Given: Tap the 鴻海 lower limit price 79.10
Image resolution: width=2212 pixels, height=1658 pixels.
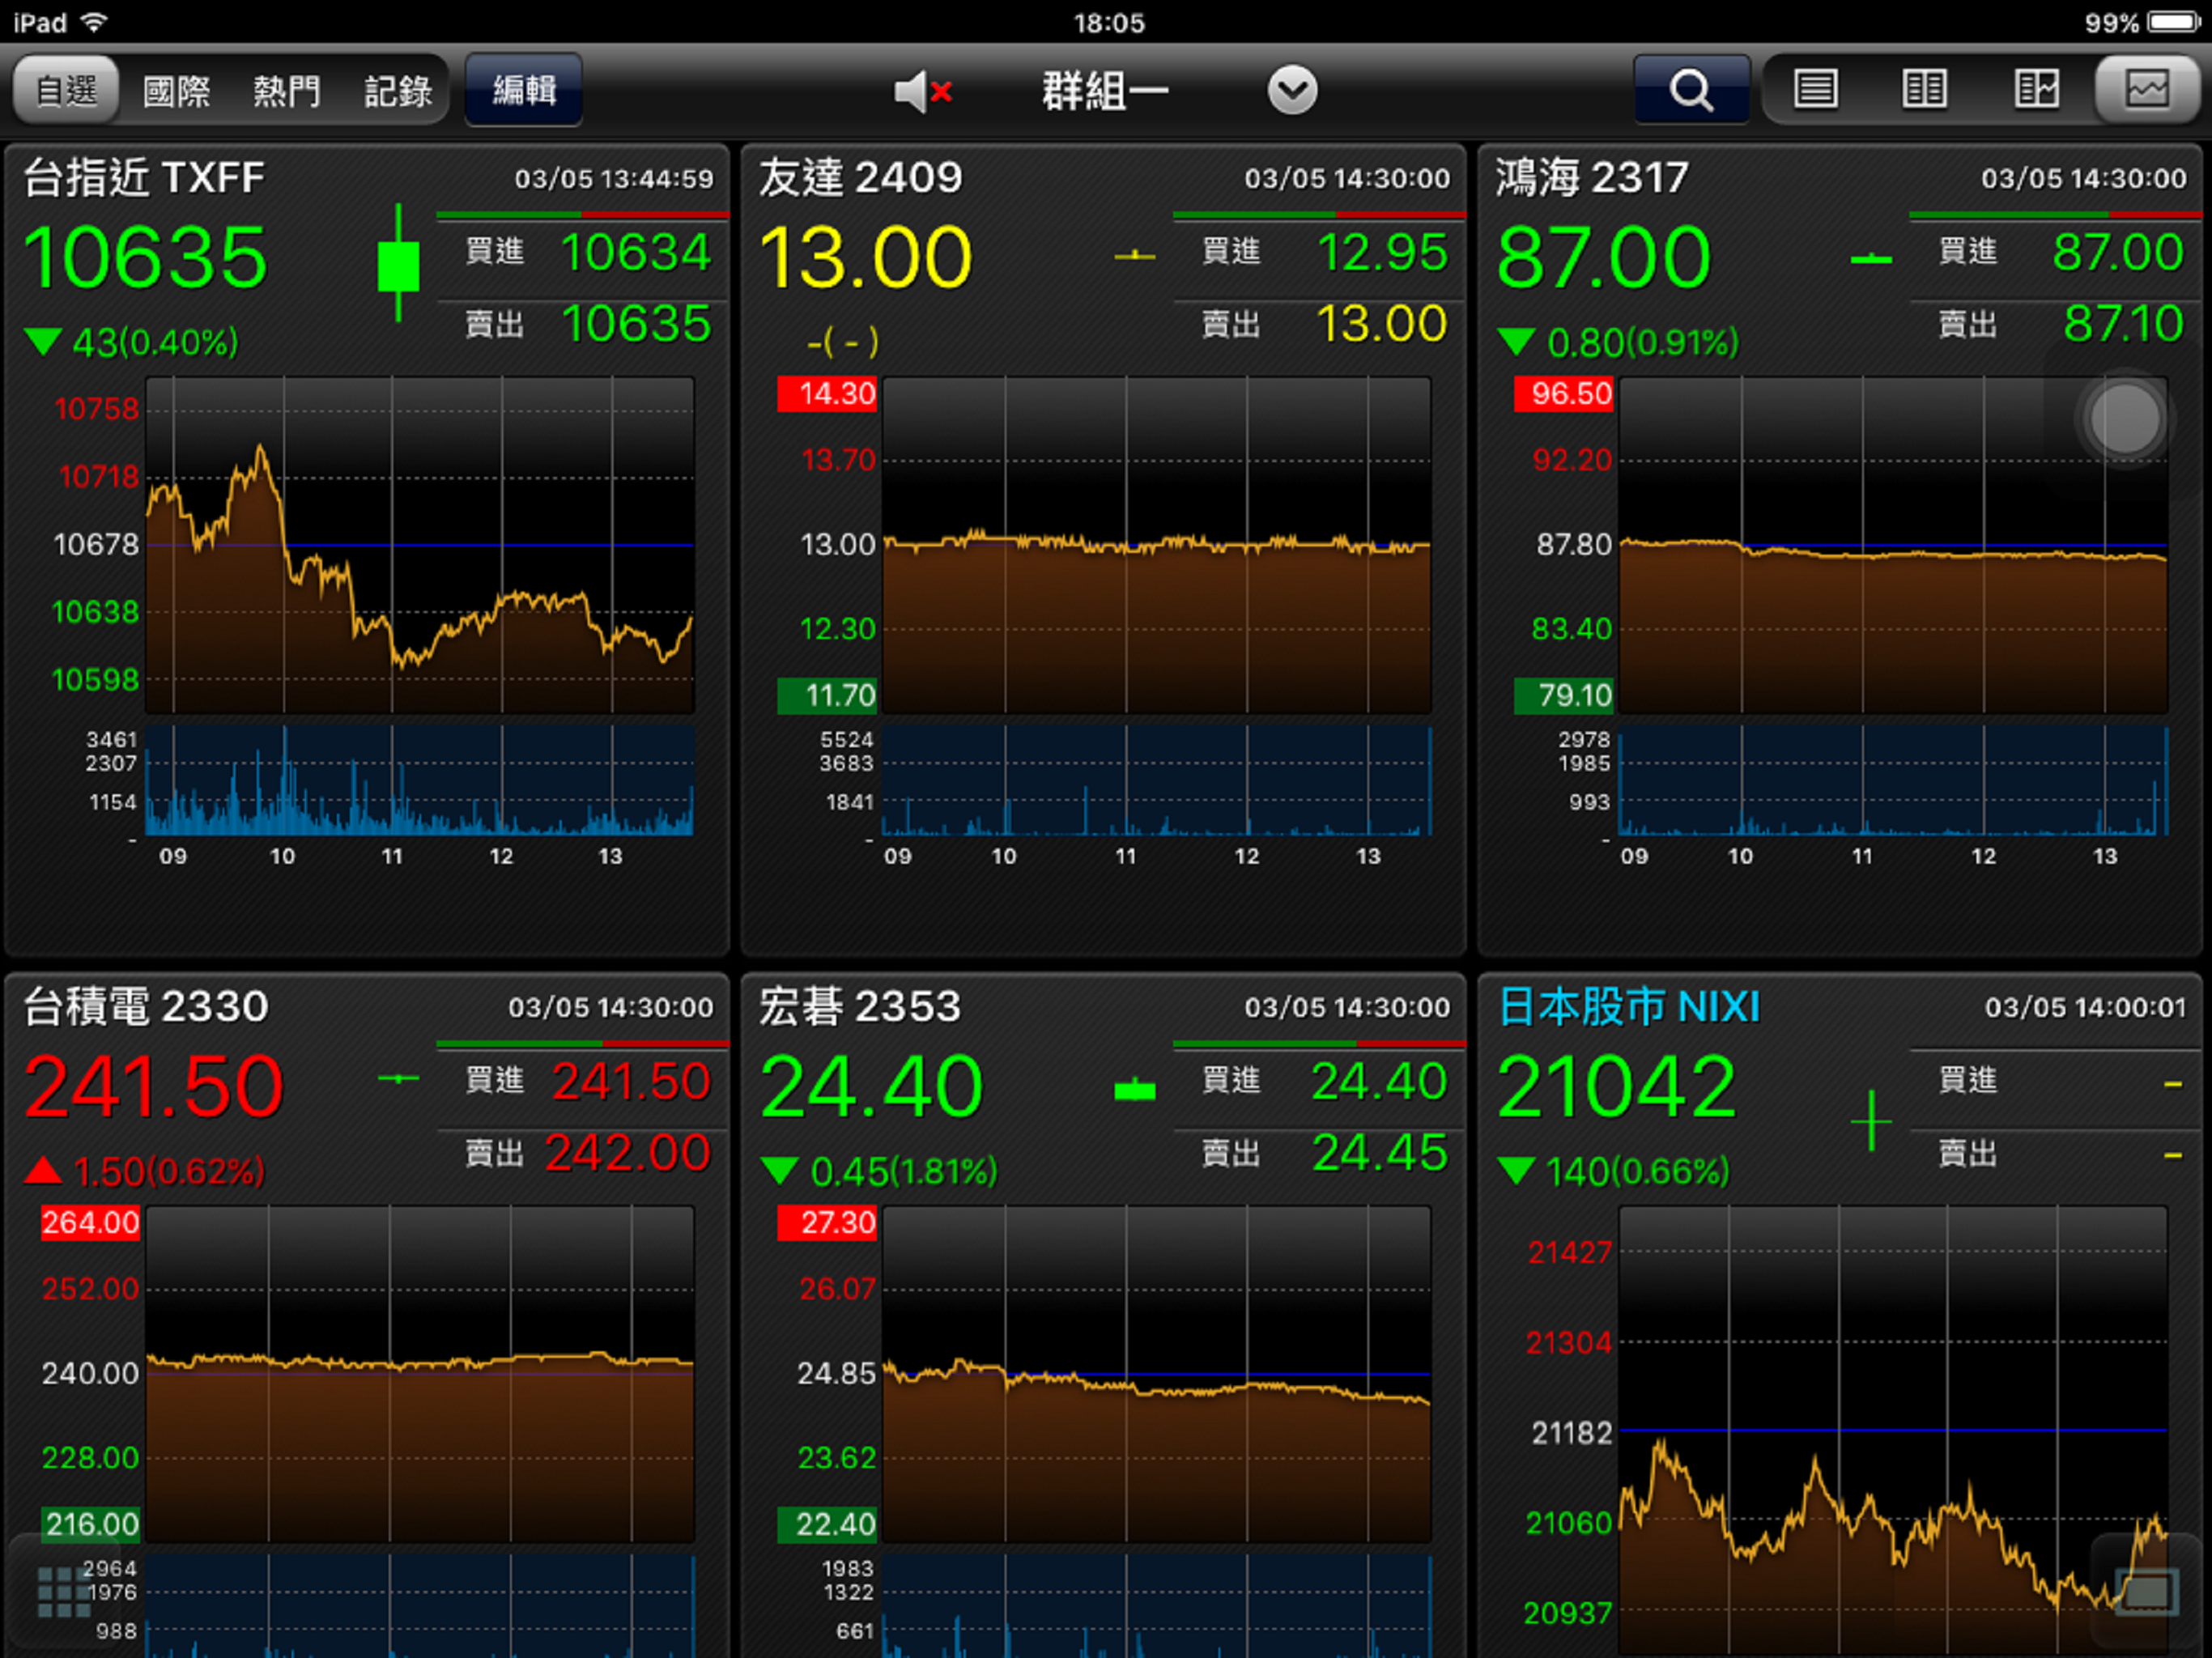Looking at the screenshot, I should (1564, 695).
